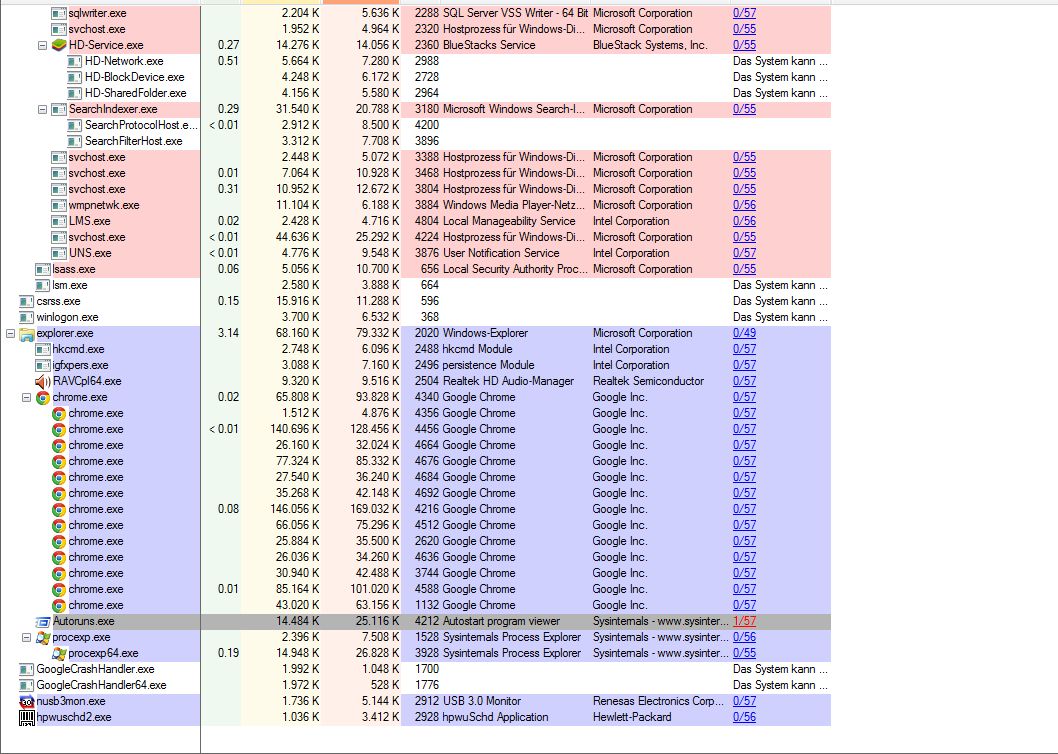Select the GoogleCrashHandler64.exe process
Screen dimensions: 1058x754
point(101,685)
